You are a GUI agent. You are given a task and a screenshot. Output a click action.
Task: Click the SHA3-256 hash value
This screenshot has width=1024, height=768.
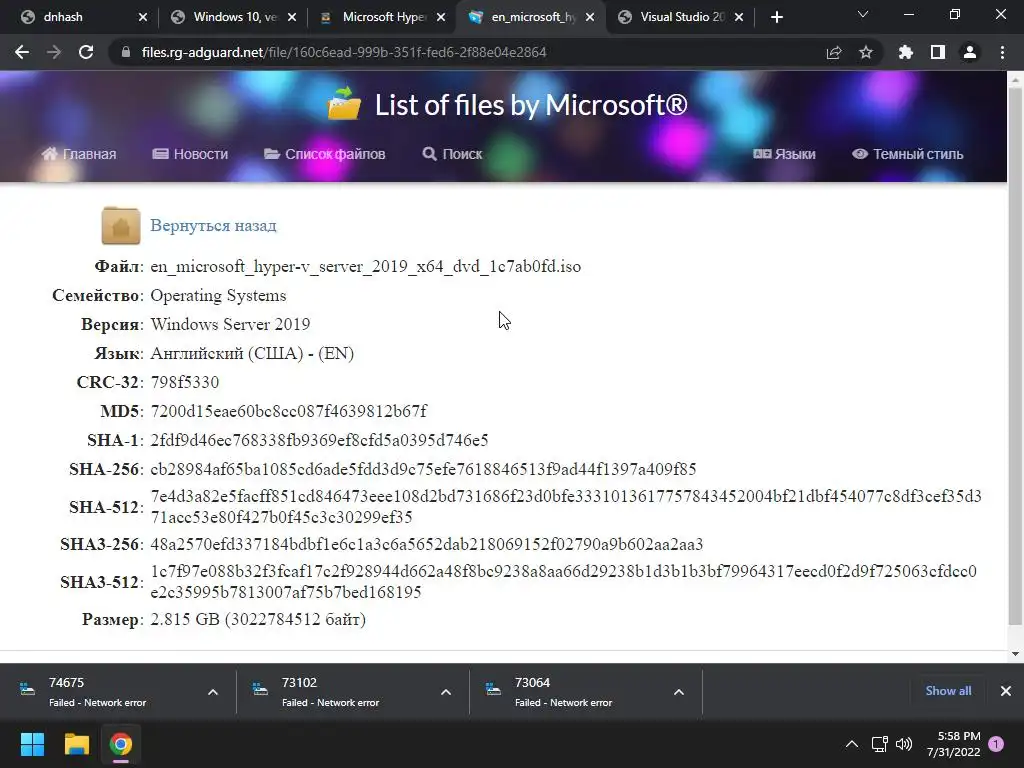pyautogui.click(x=426, y=544)
